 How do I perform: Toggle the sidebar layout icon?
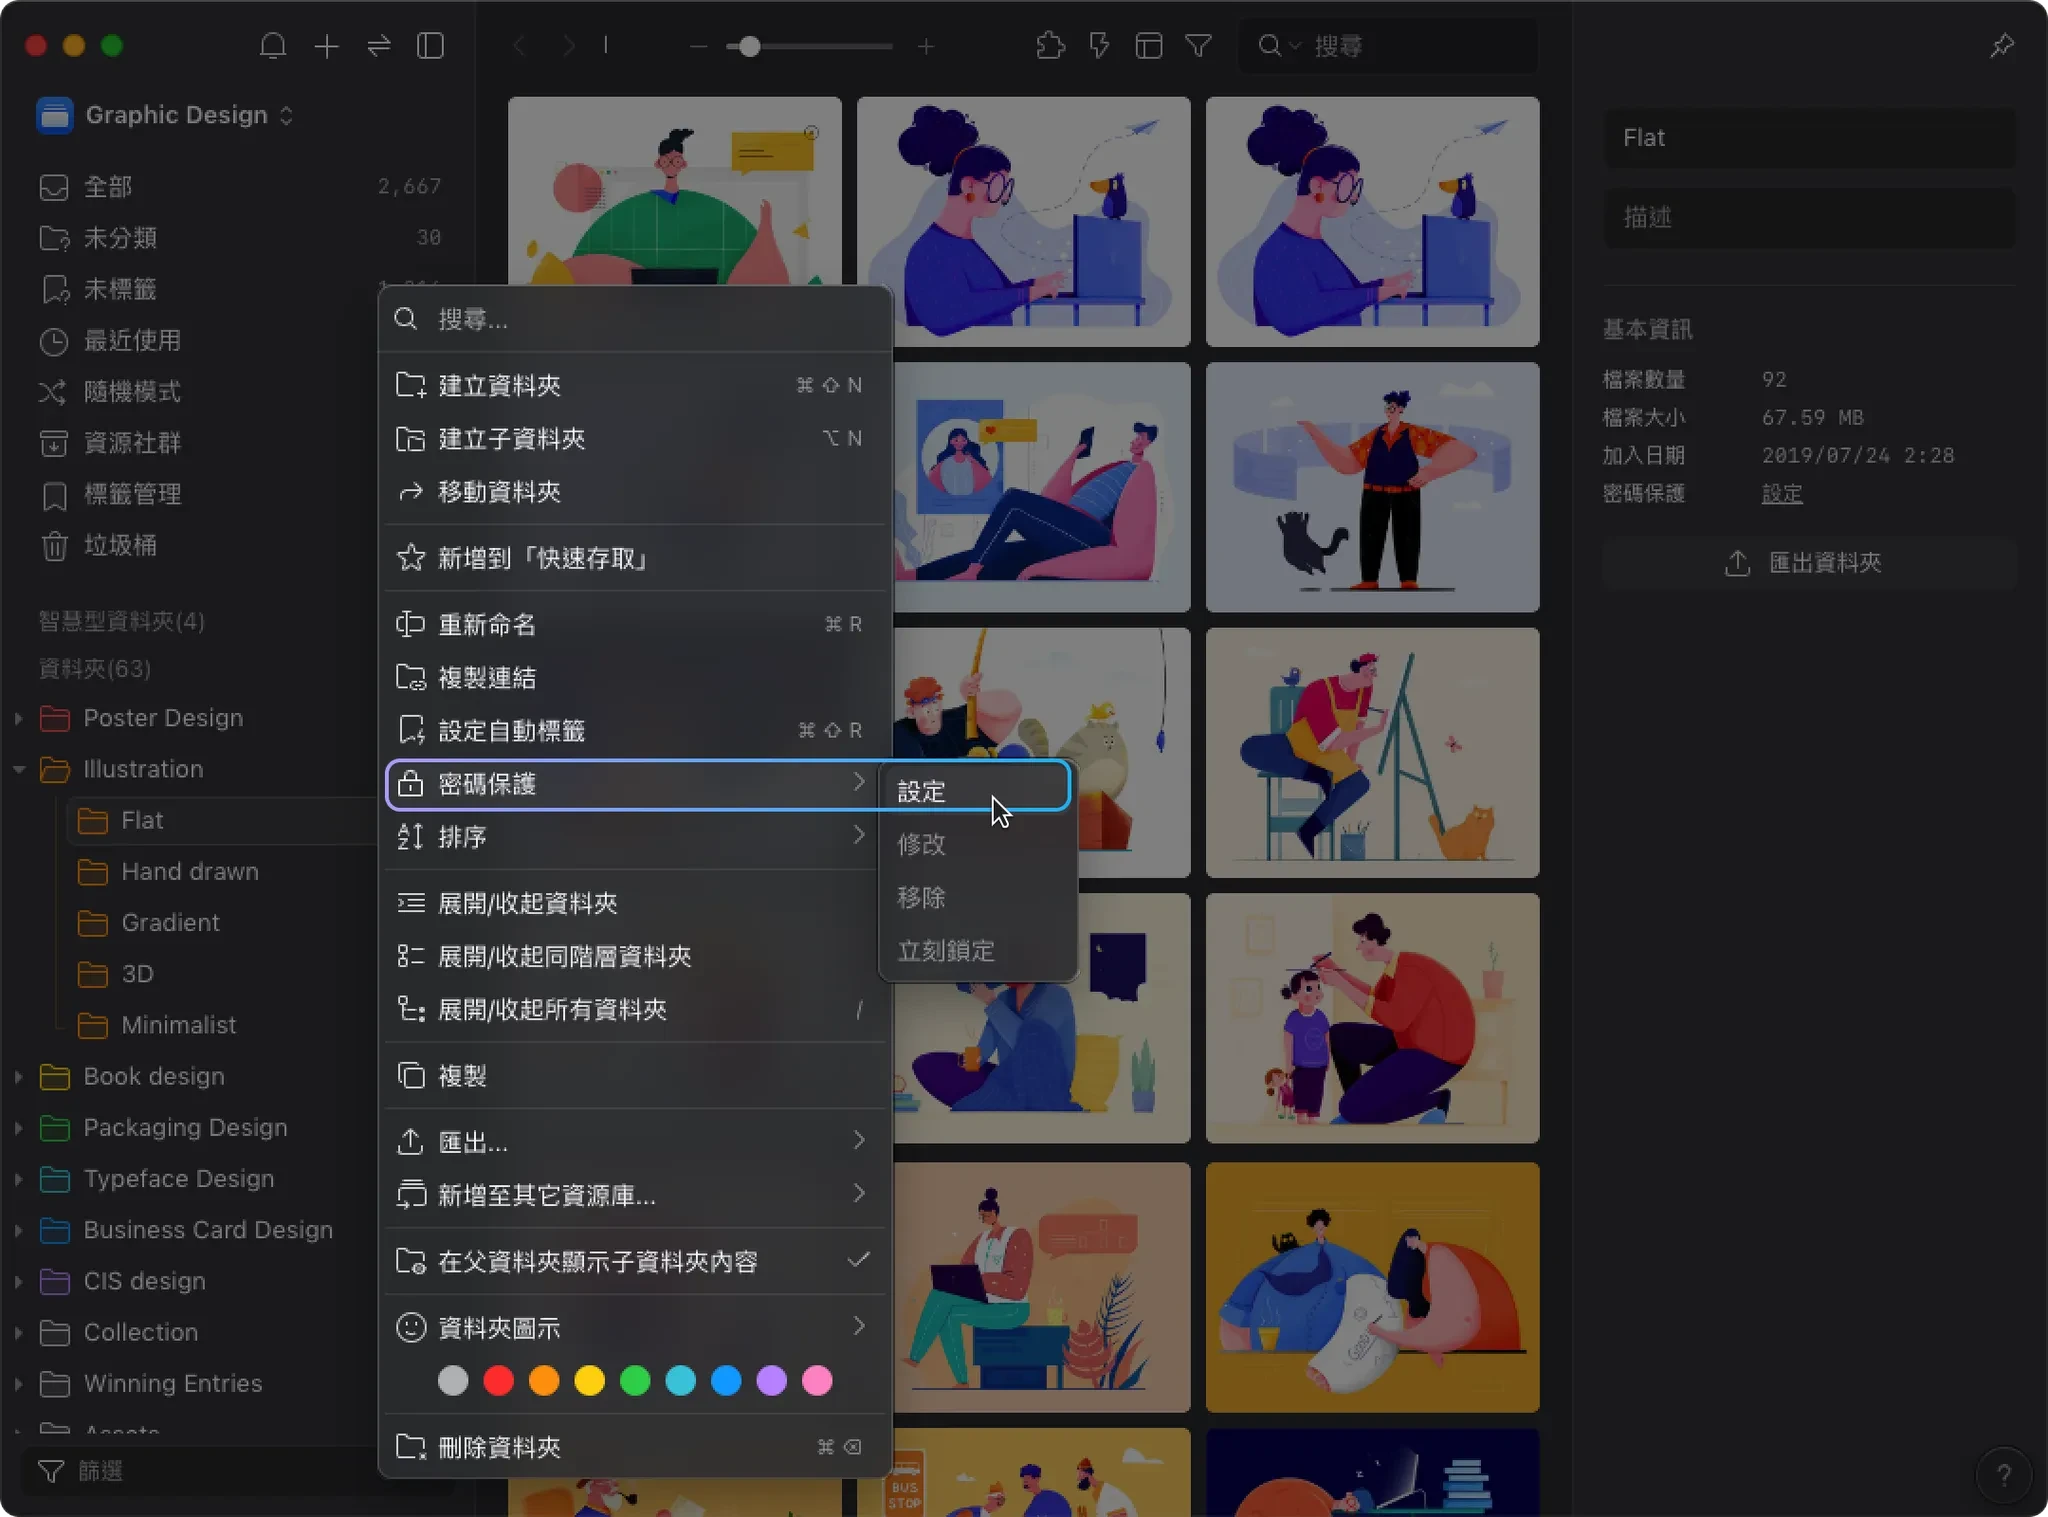(x=430, y=46)
